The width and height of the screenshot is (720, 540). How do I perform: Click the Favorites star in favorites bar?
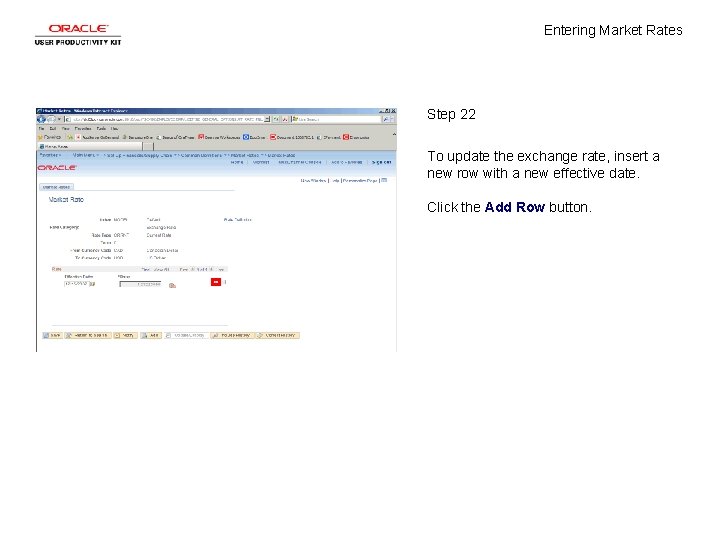(40, 137)
